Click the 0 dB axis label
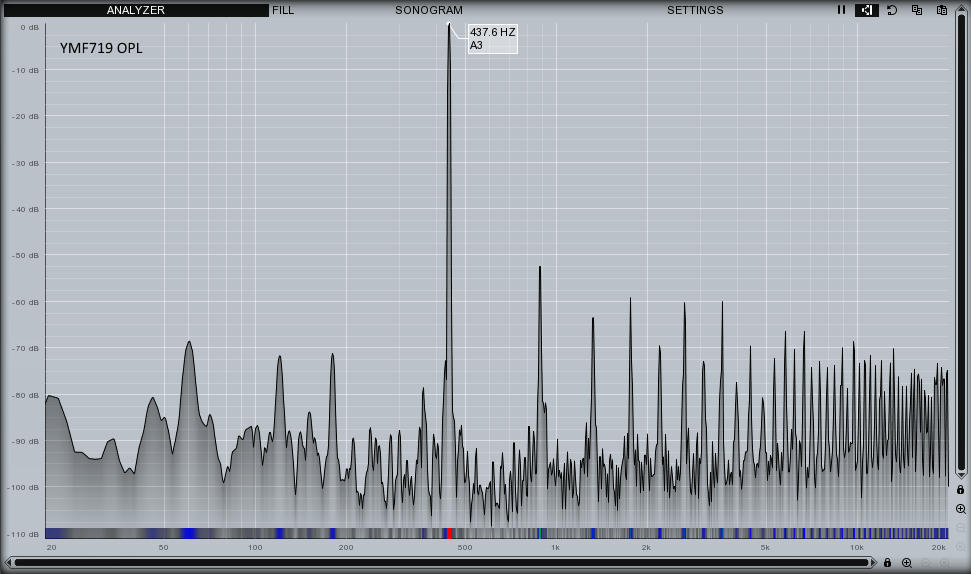 pyautogui.click(x=29, y=27)
